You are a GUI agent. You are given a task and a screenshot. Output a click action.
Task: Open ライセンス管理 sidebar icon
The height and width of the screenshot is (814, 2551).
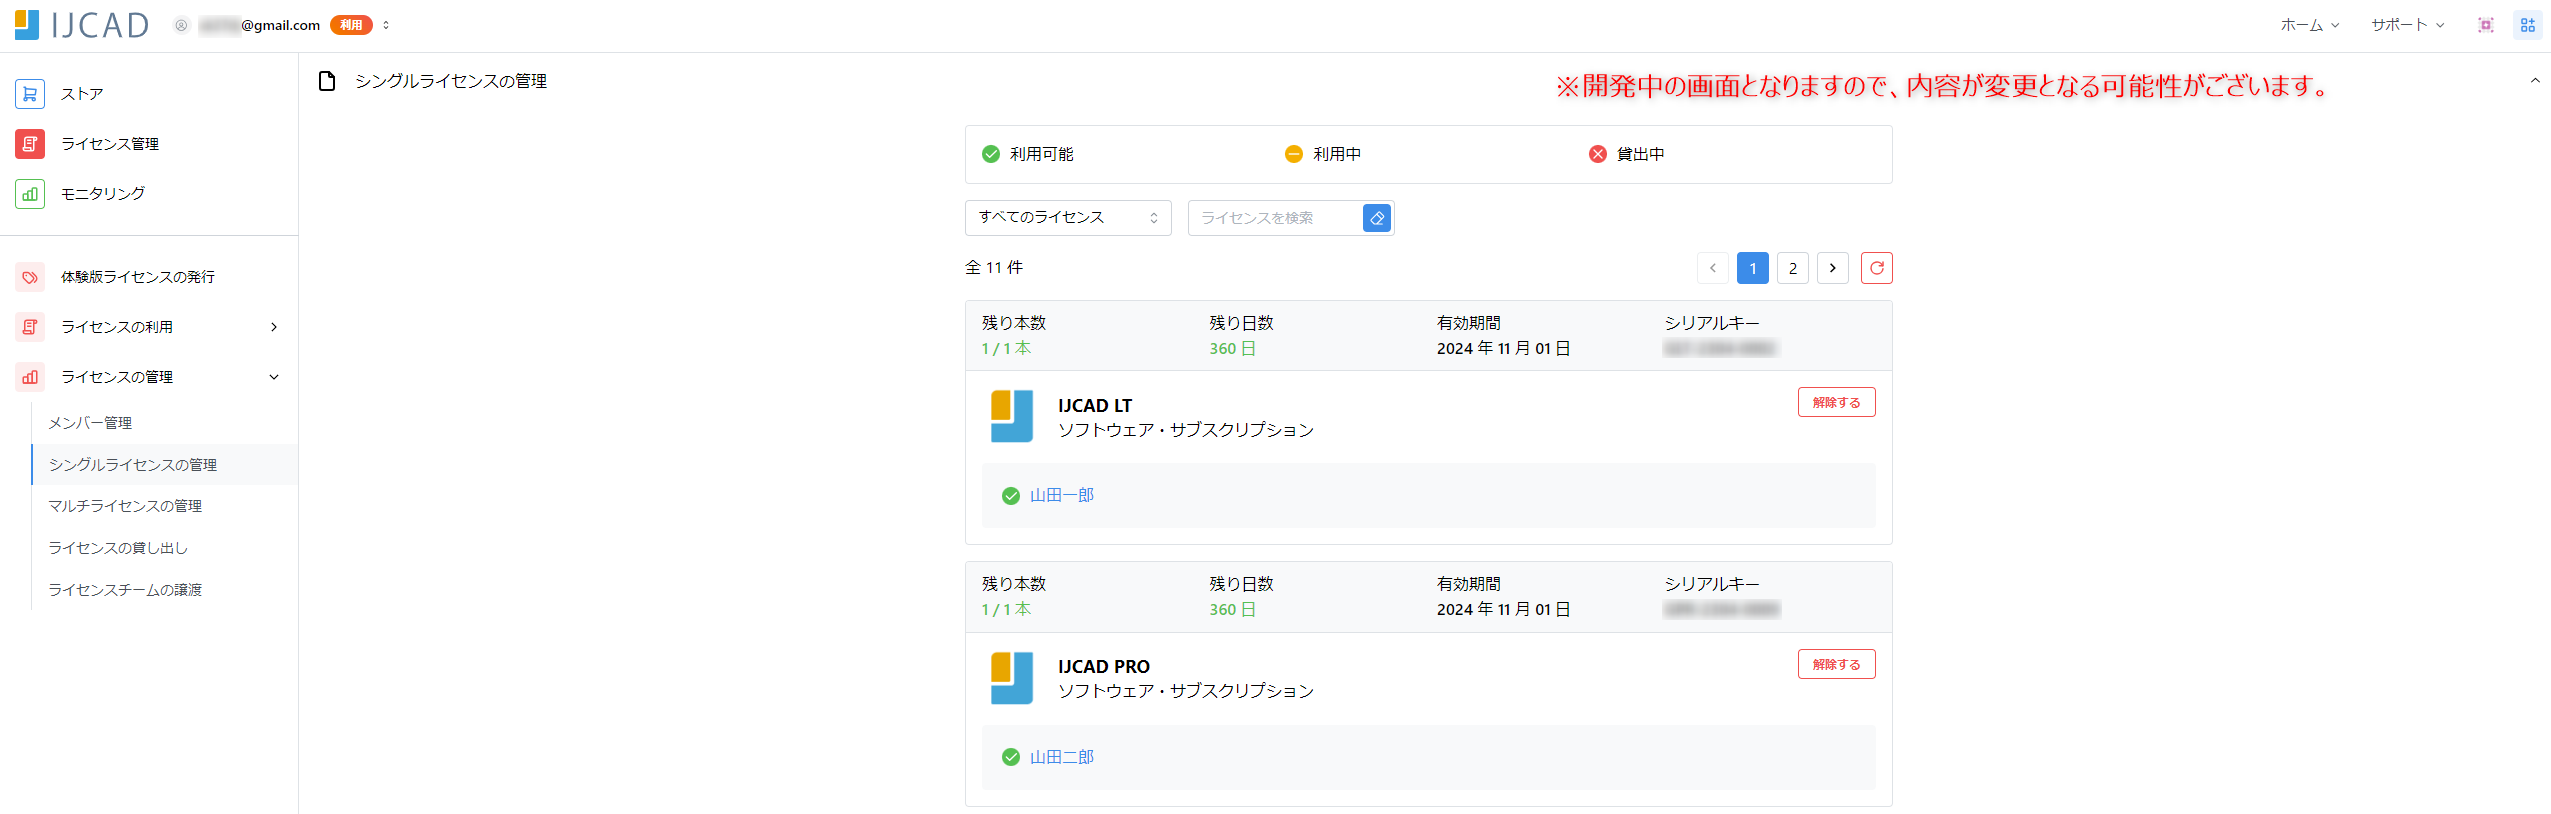30,144
